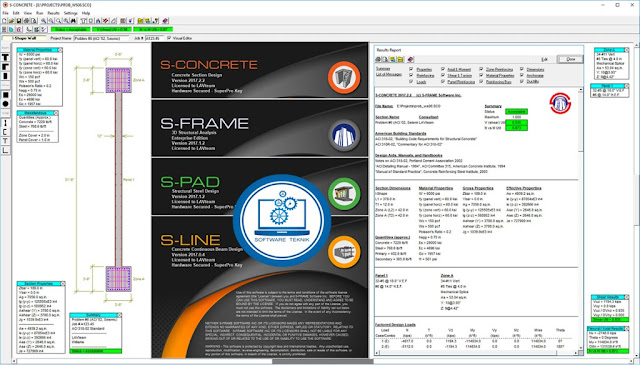Click the bottom horizontal scrollbar thumb
640x365 pixels.
322,361
